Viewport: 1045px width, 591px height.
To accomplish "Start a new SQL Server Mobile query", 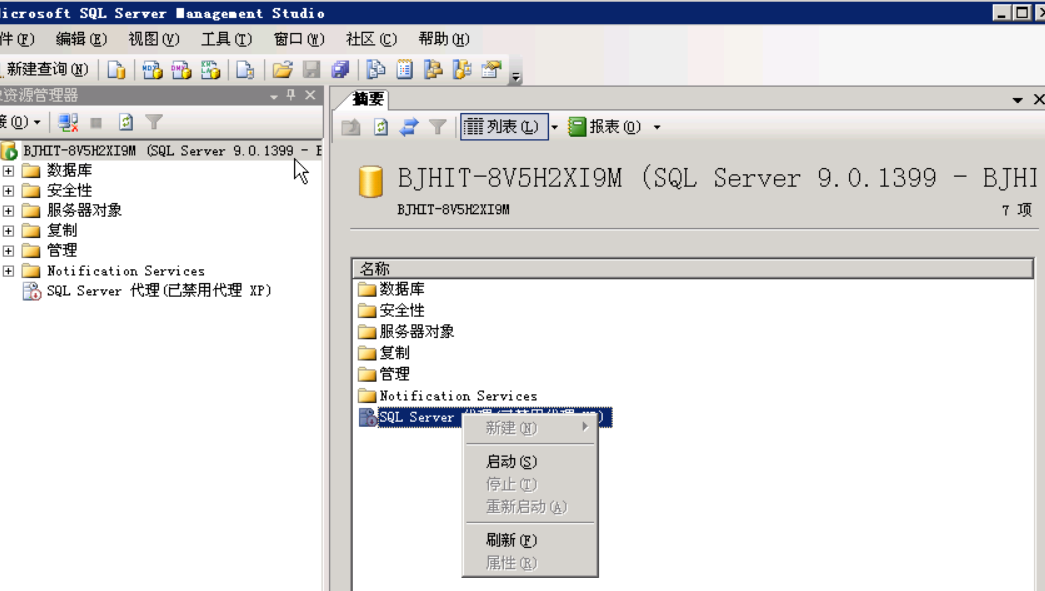I will click(245, 69).
